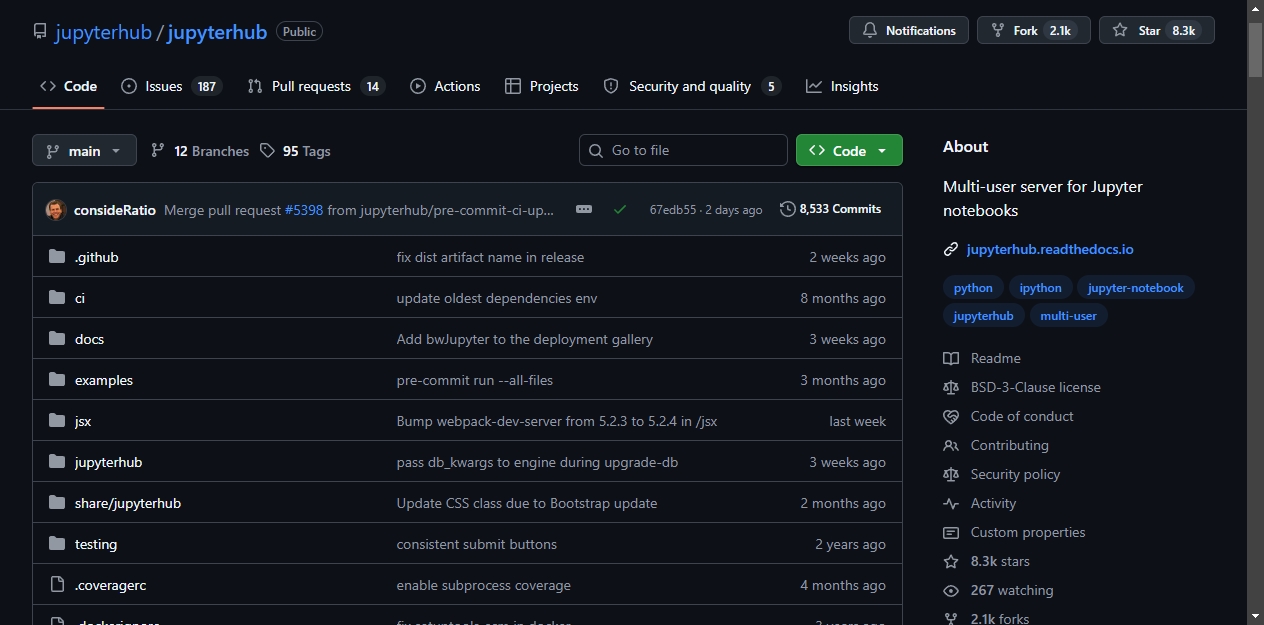Viewport: 1264px width, 625px height.
Task: Open the jupyterhub source folder
Action: tap(109, 462)
